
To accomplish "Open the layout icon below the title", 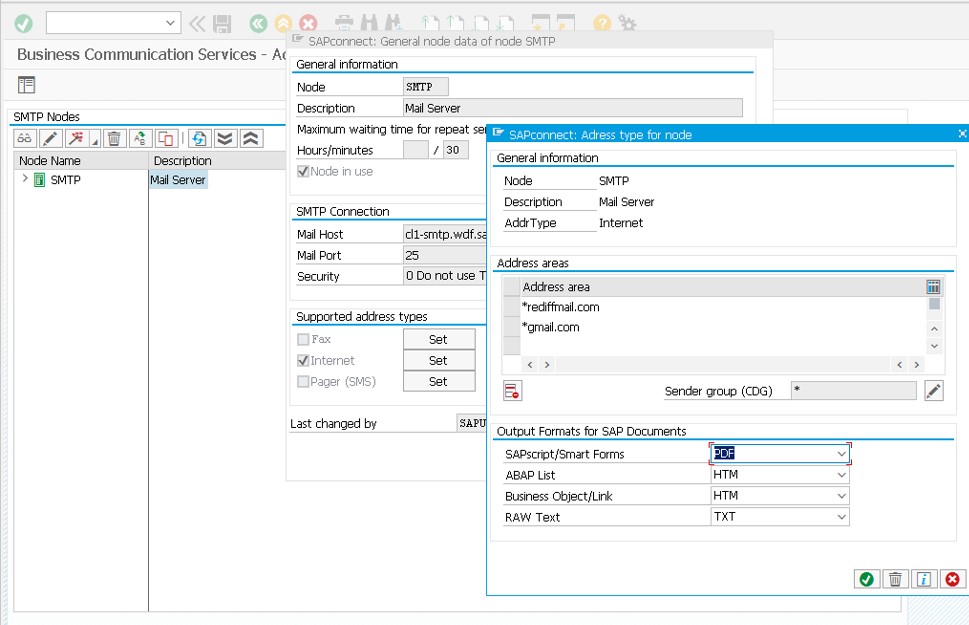I will [x=27, y=85].
